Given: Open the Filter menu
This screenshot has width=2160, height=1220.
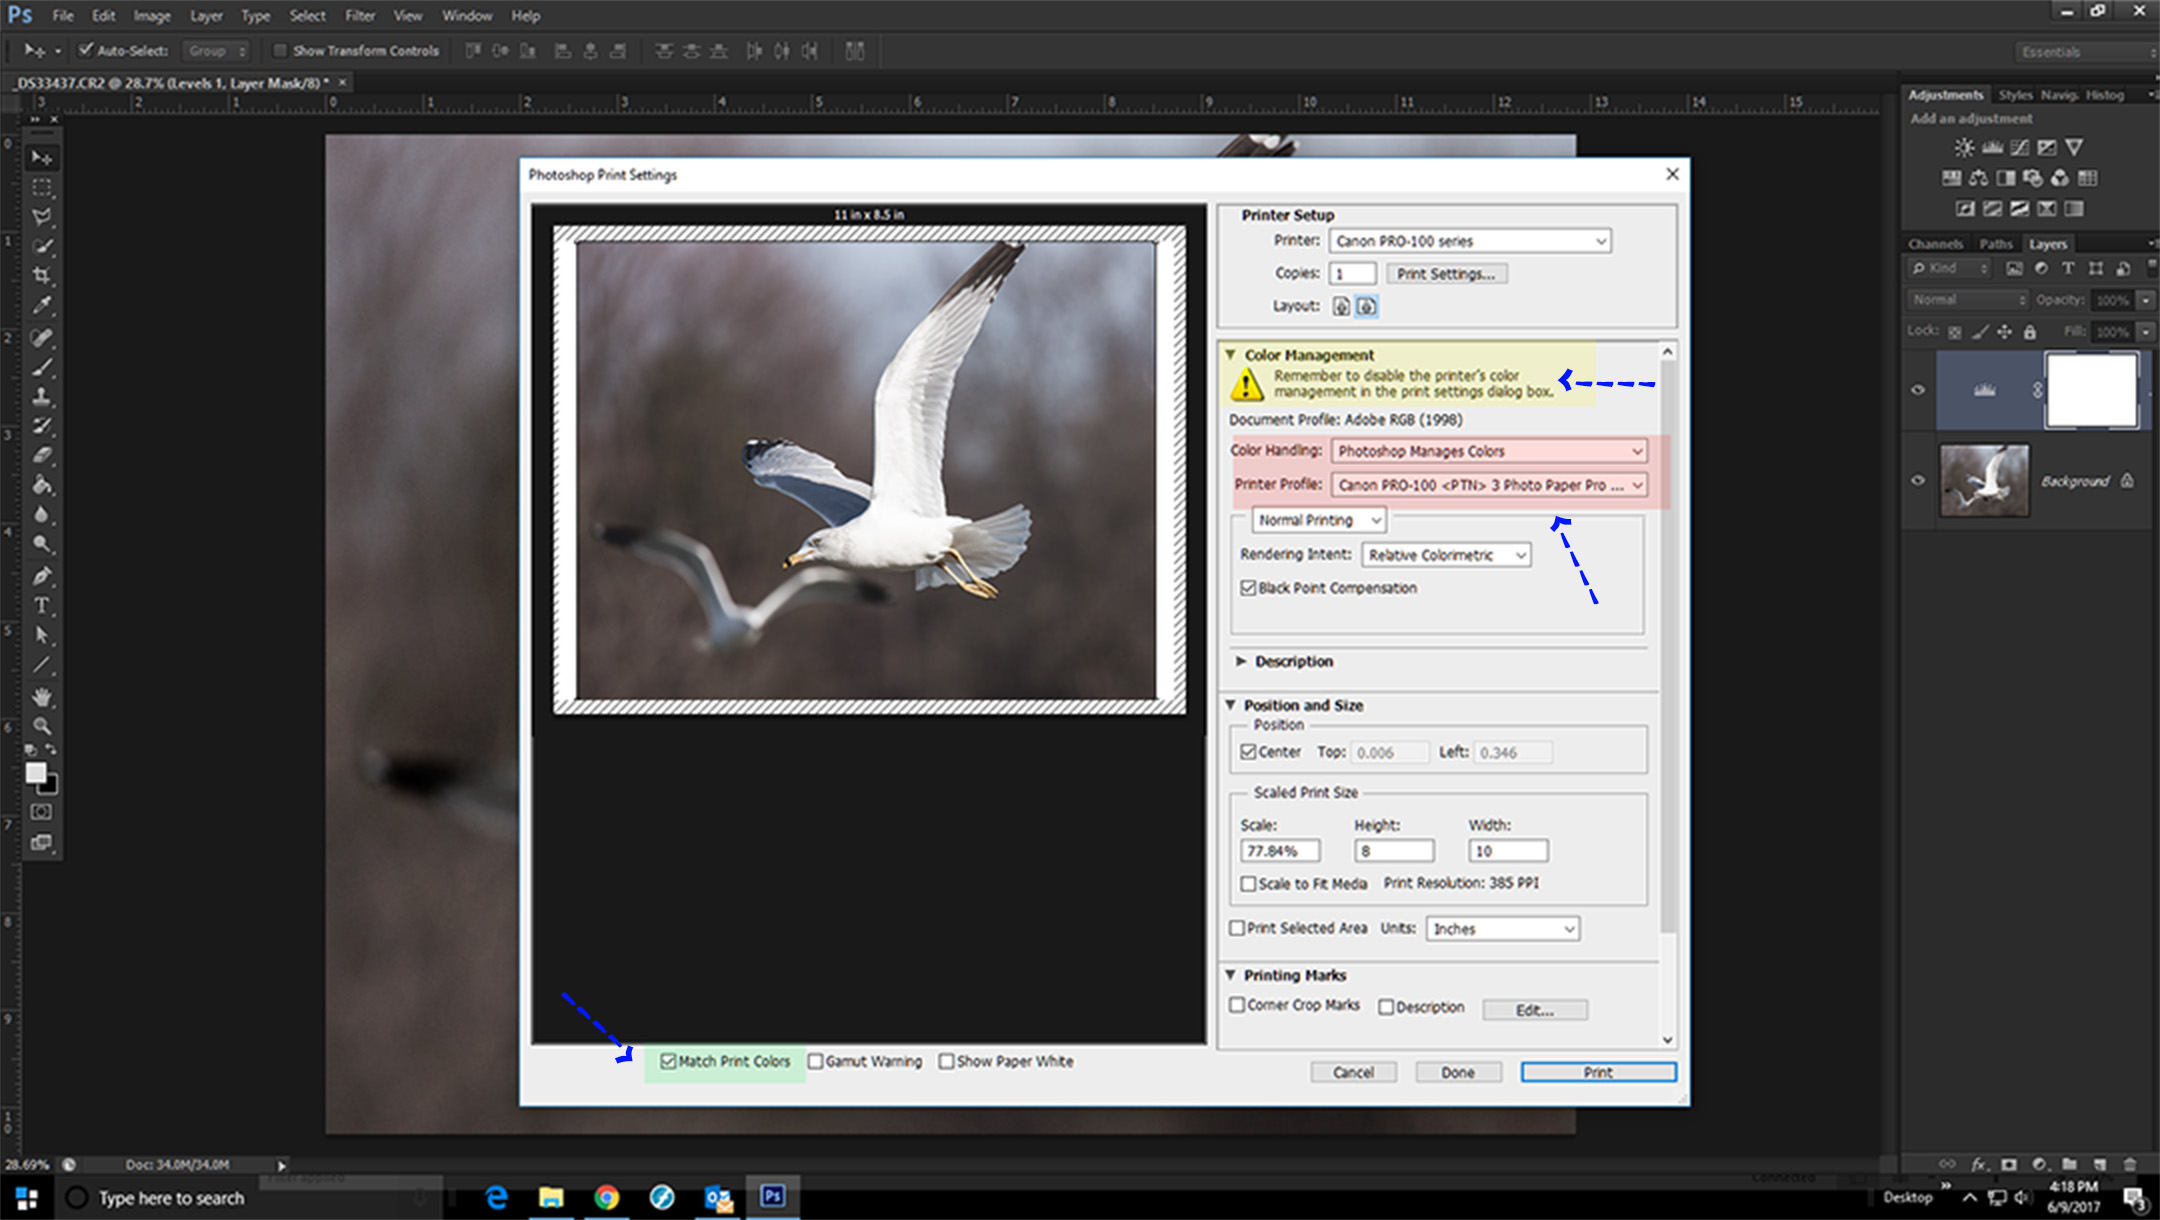Looking at the screenshot, I should click(x=359, y=15).
